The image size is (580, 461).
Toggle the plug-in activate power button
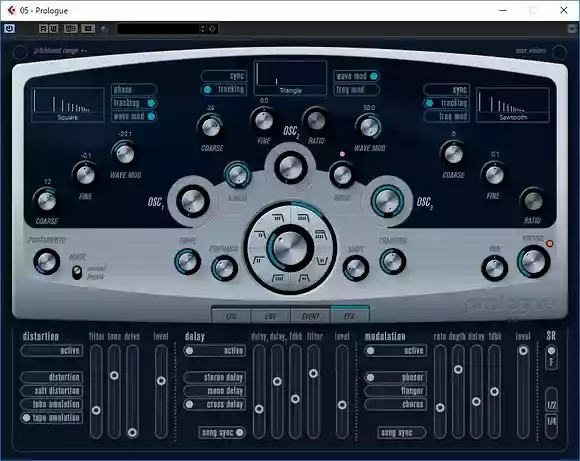click(9, 28)
